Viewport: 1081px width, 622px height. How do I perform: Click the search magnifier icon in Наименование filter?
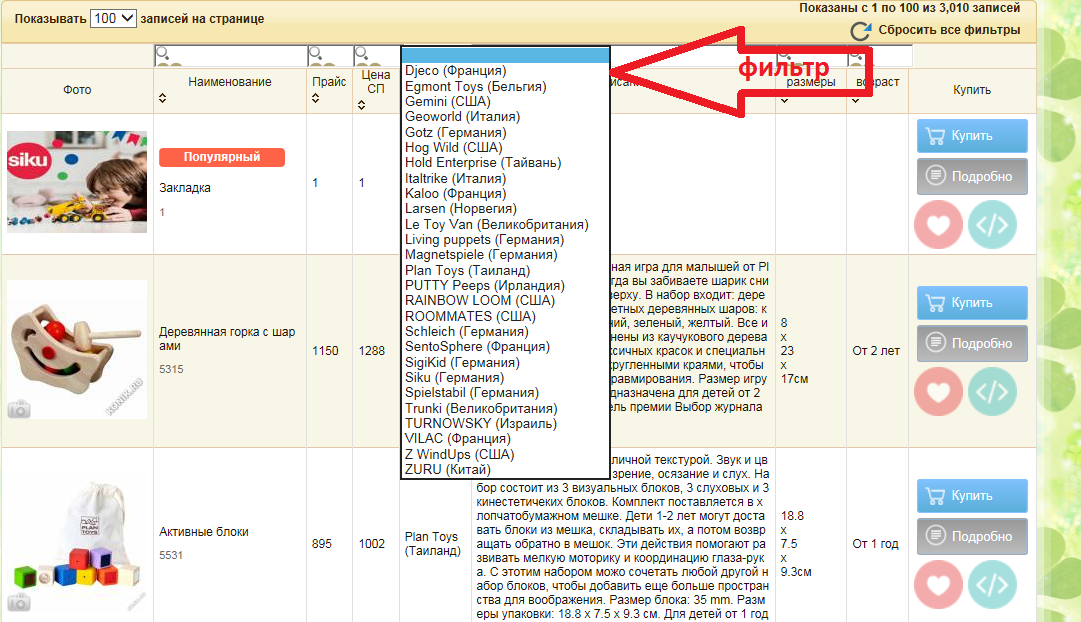pyautogui.click(x=162, y=52)
